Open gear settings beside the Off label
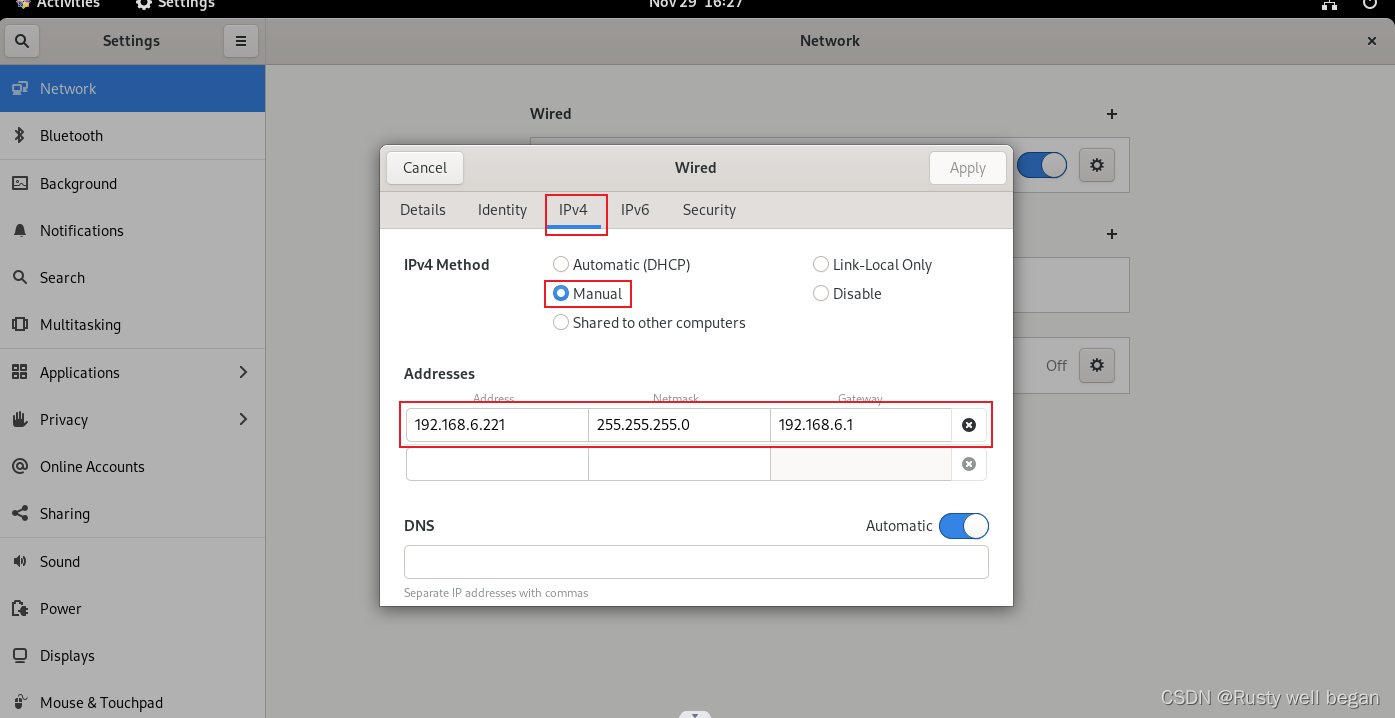This screenshot has width=1395, height=718. click(x=1097, y=365)
